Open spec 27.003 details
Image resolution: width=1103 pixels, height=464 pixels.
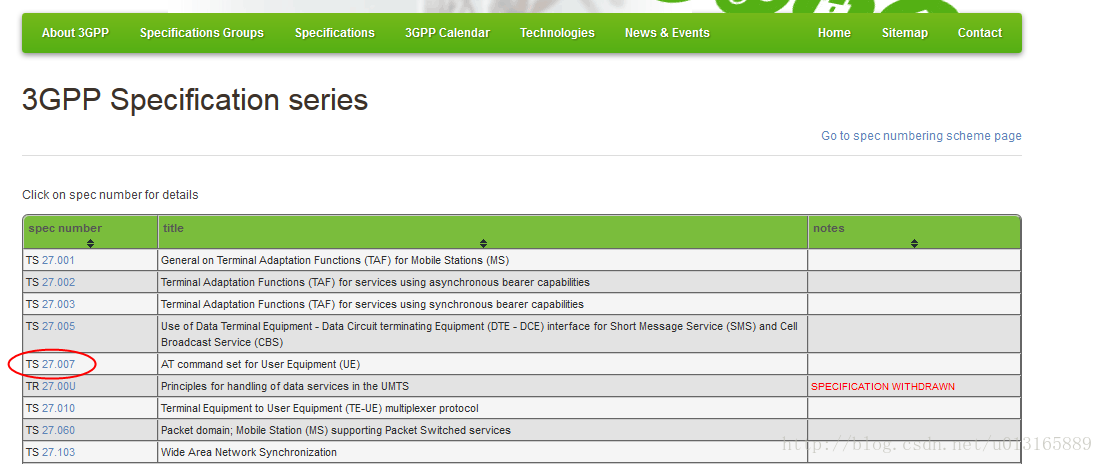58,304
